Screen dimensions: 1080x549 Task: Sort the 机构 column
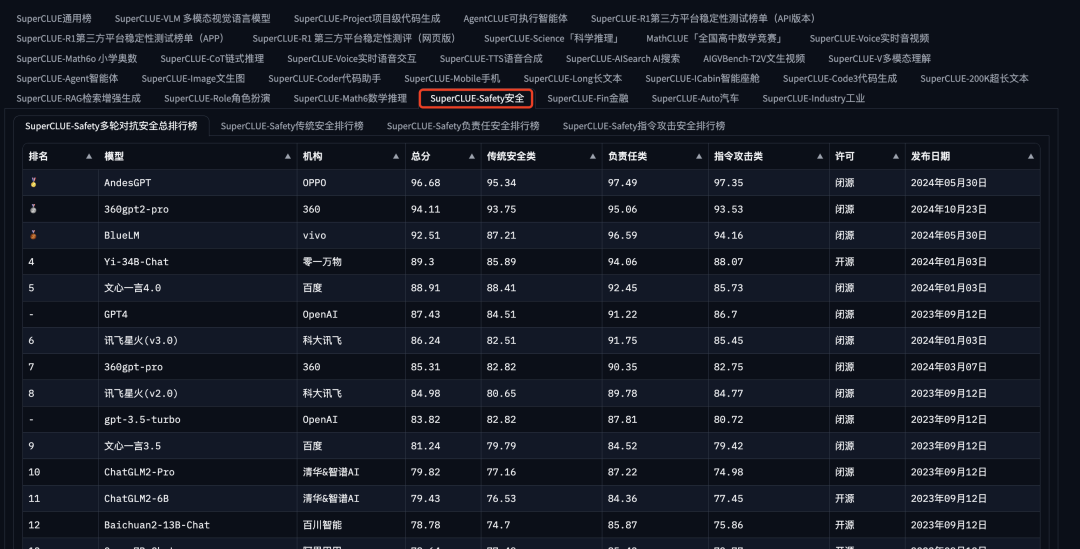[396, 156]
